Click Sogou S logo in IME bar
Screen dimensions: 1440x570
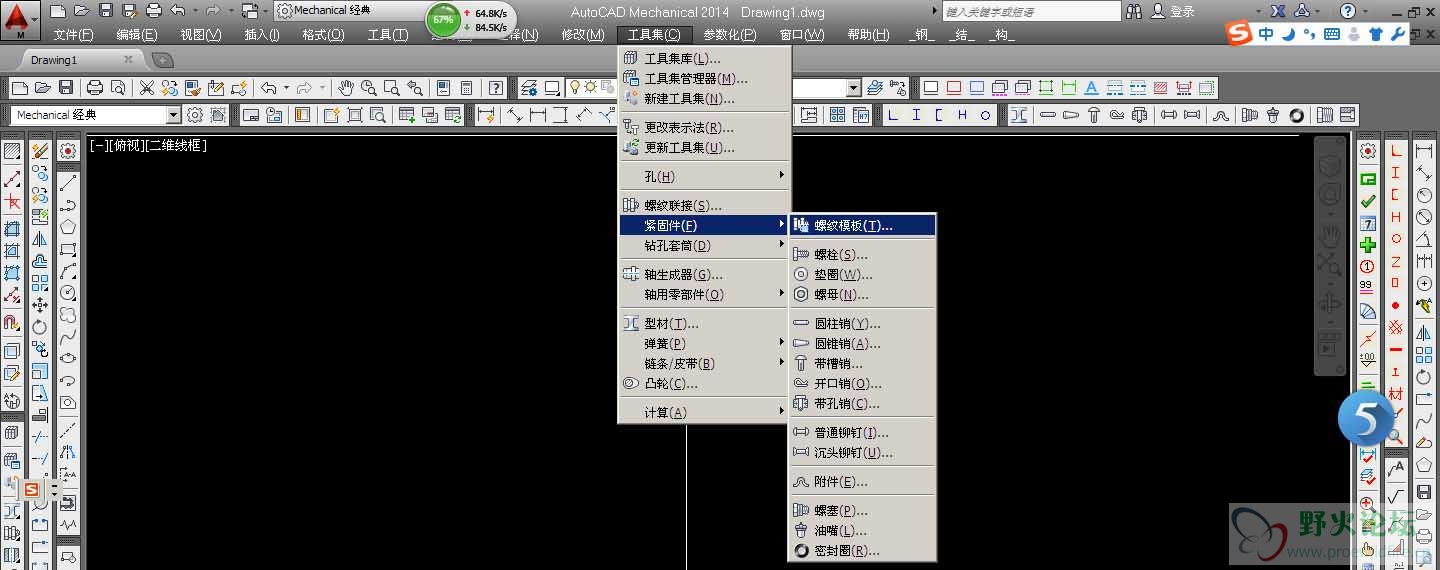coord(1240,34)
